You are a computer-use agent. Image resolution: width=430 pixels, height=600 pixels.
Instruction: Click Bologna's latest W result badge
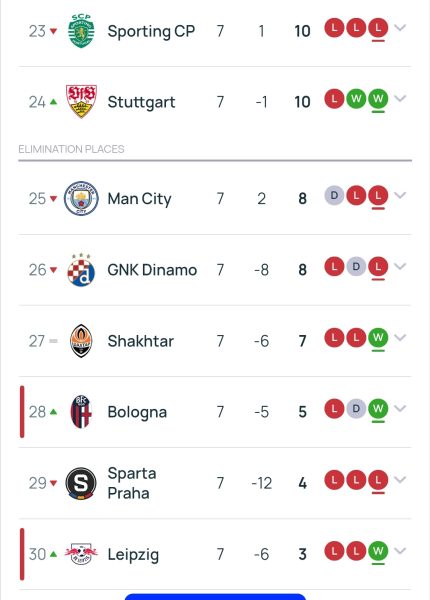(x=378, y=409)
